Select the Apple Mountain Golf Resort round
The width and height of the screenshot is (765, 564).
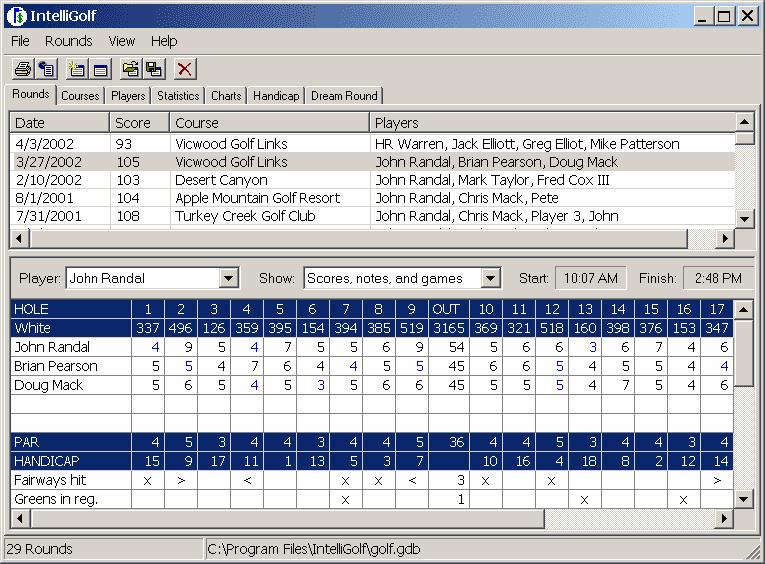click(x=372, y=198)
